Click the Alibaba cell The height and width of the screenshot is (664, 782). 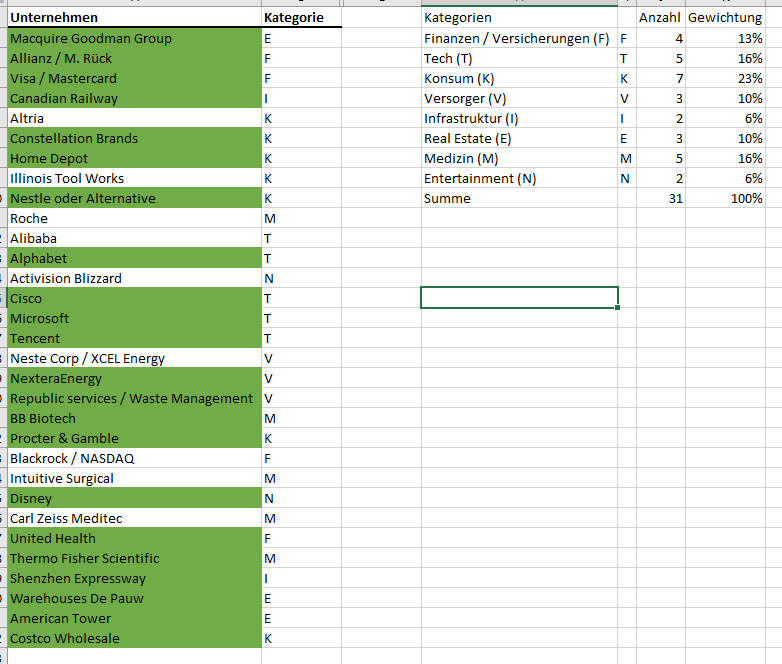pyautogui.click(x=135, y=238)
